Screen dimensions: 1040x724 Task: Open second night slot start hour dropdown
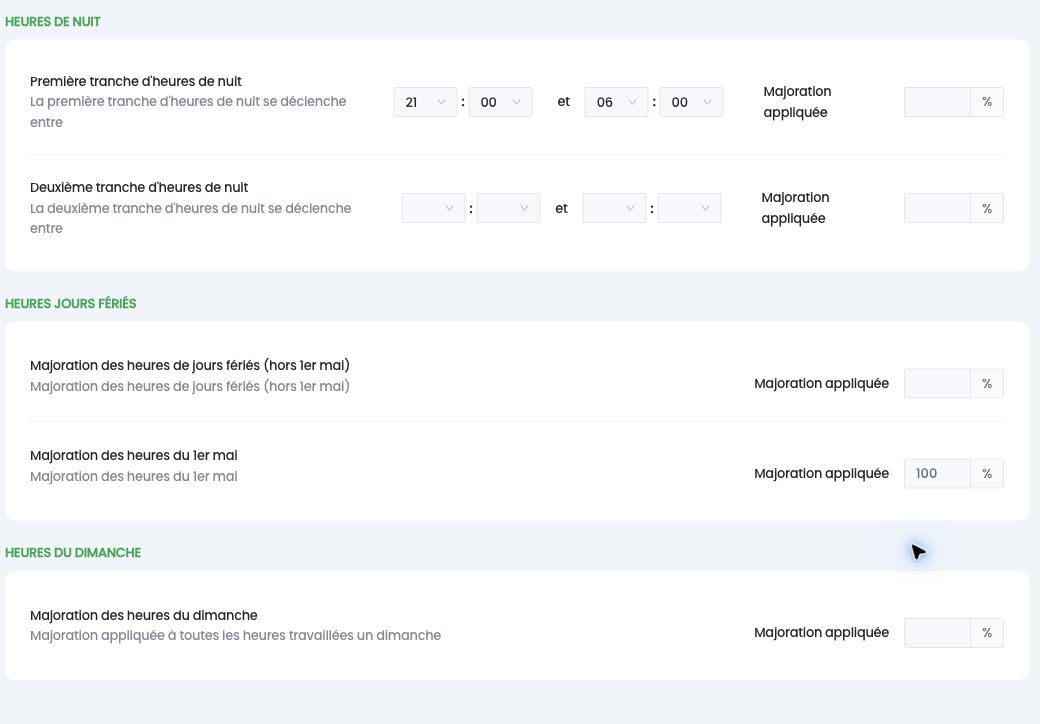coord(433,208)
